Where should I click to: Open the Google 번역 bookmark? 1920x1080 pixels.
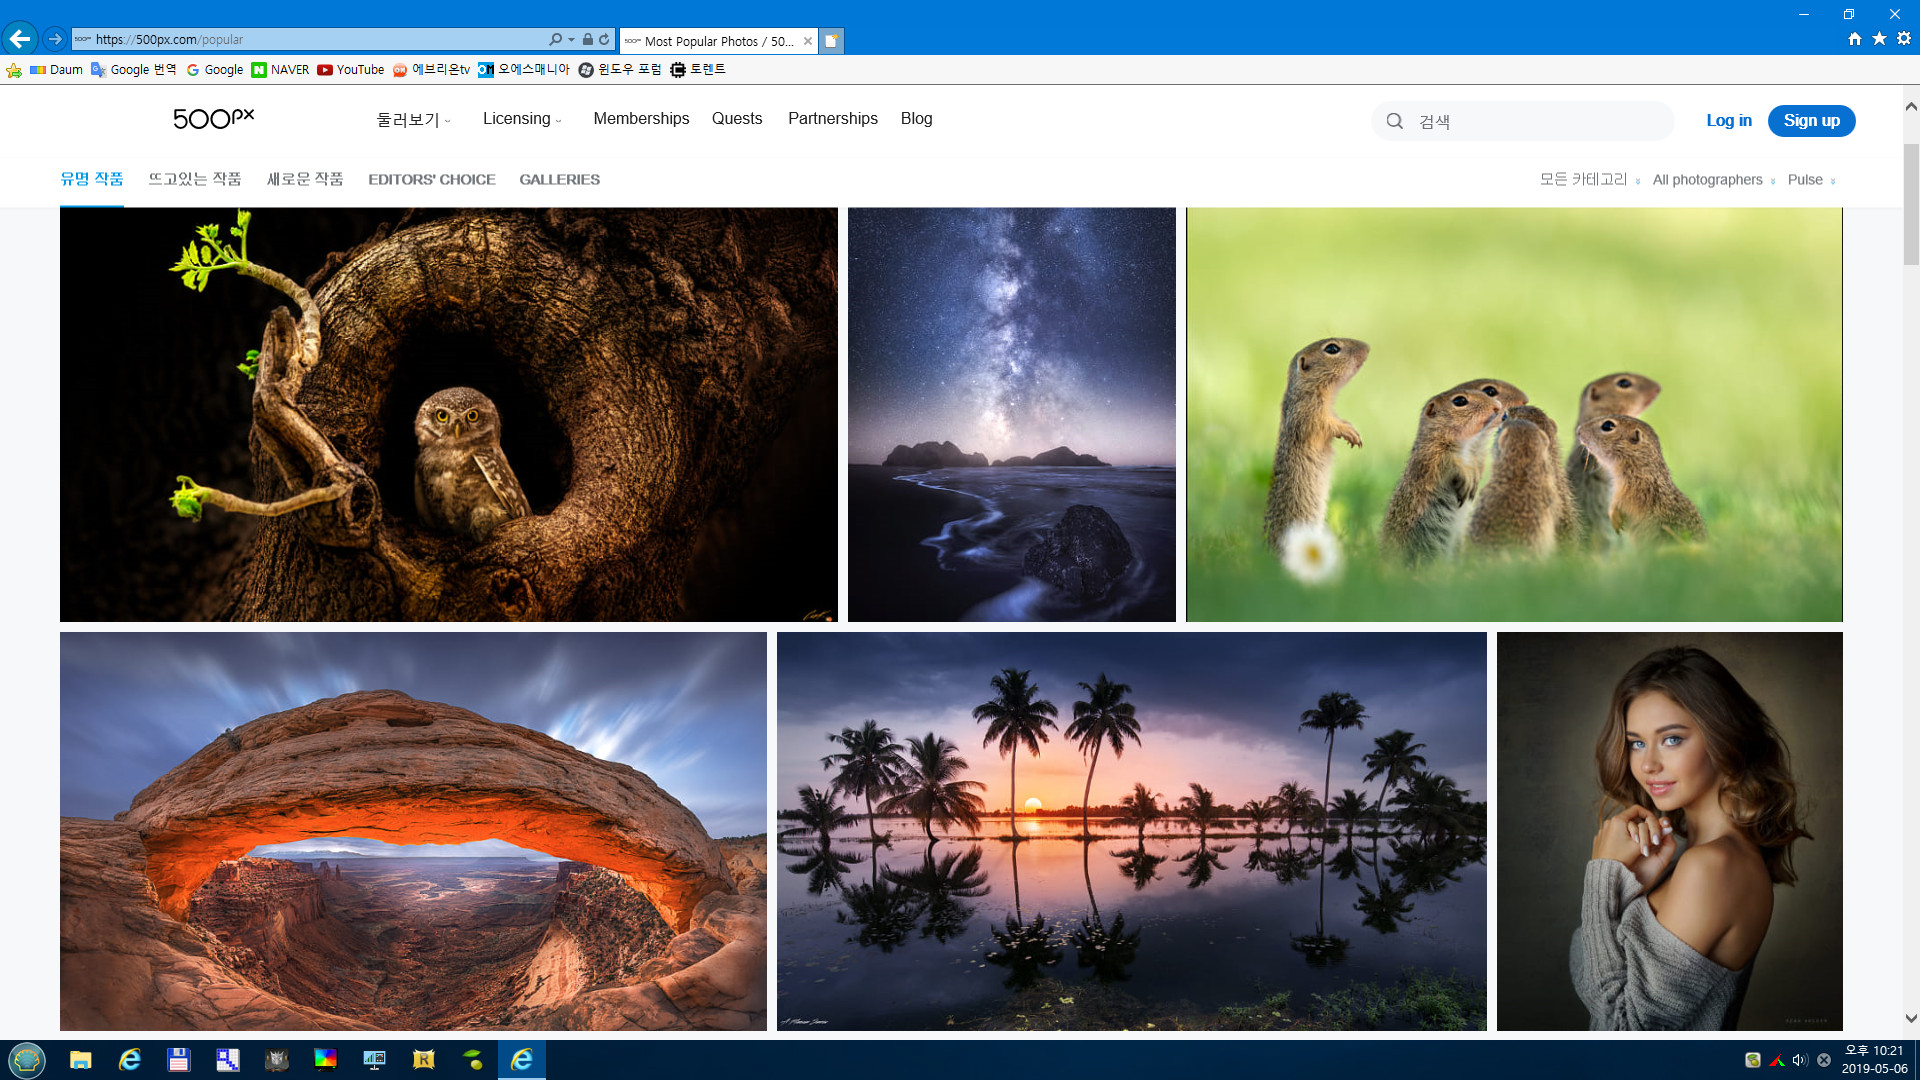tap(133, 70)
